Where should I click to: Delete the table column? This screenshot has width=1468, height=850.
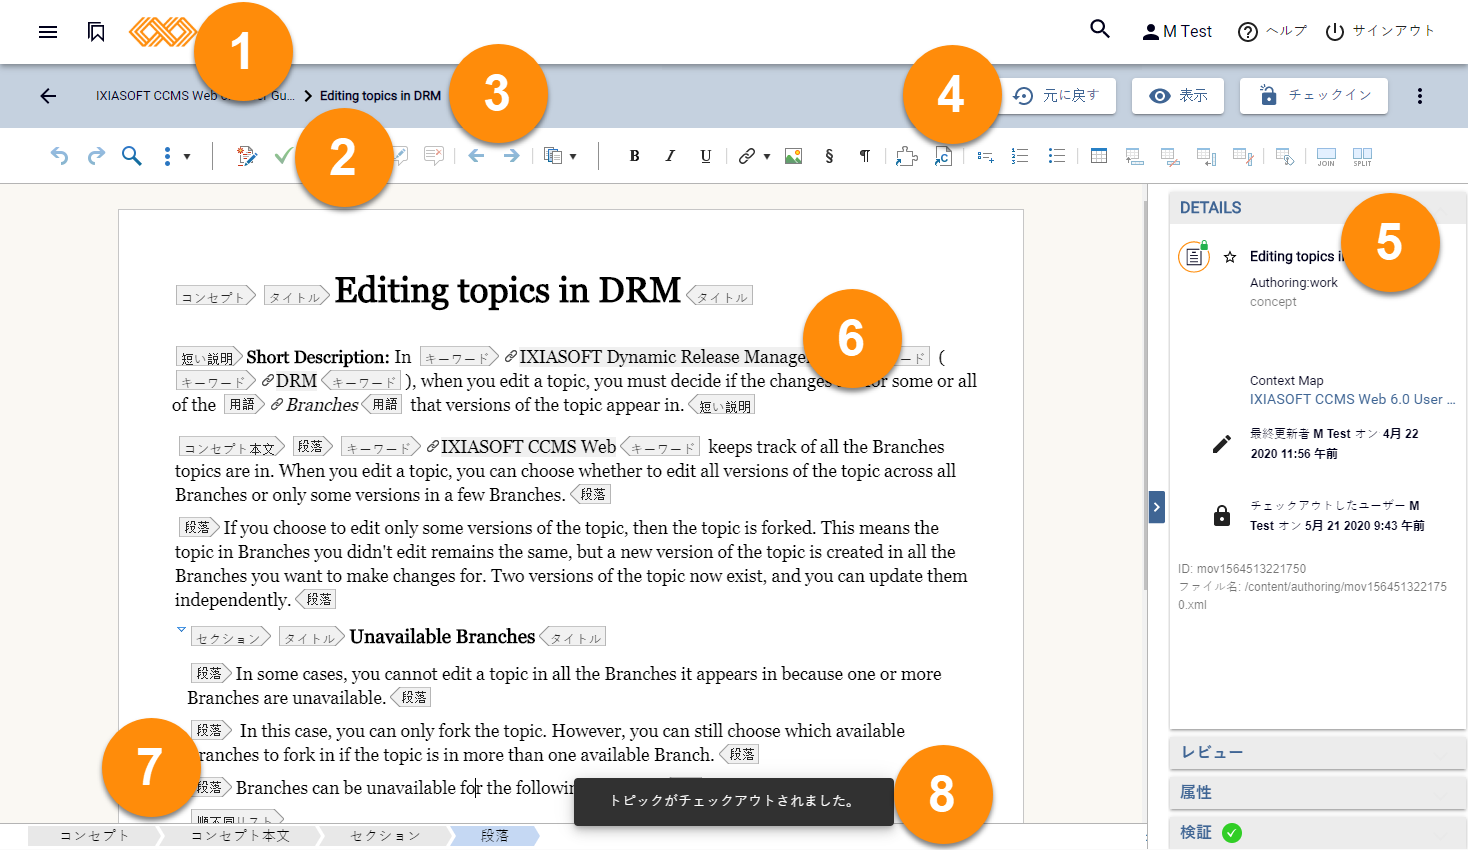[x=1243, y=156]
